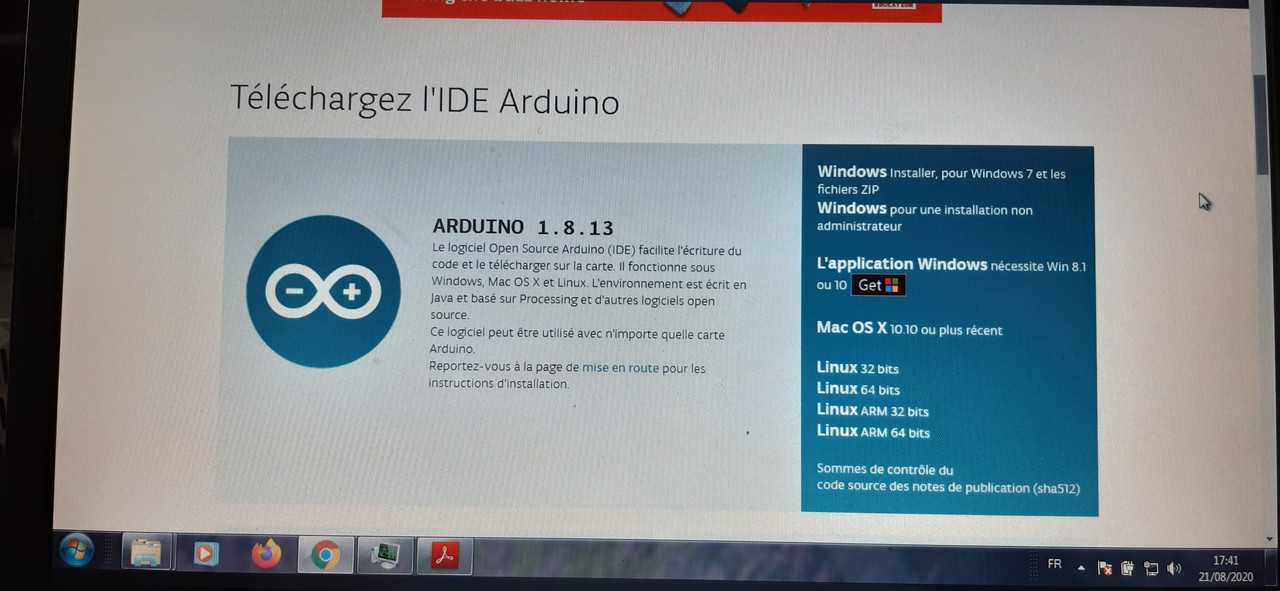Image resolution: width=1280 pixels, height=591 pixels.
Task: Open the Sommes de contrôle (sha512) link
Action: point(885,469)
